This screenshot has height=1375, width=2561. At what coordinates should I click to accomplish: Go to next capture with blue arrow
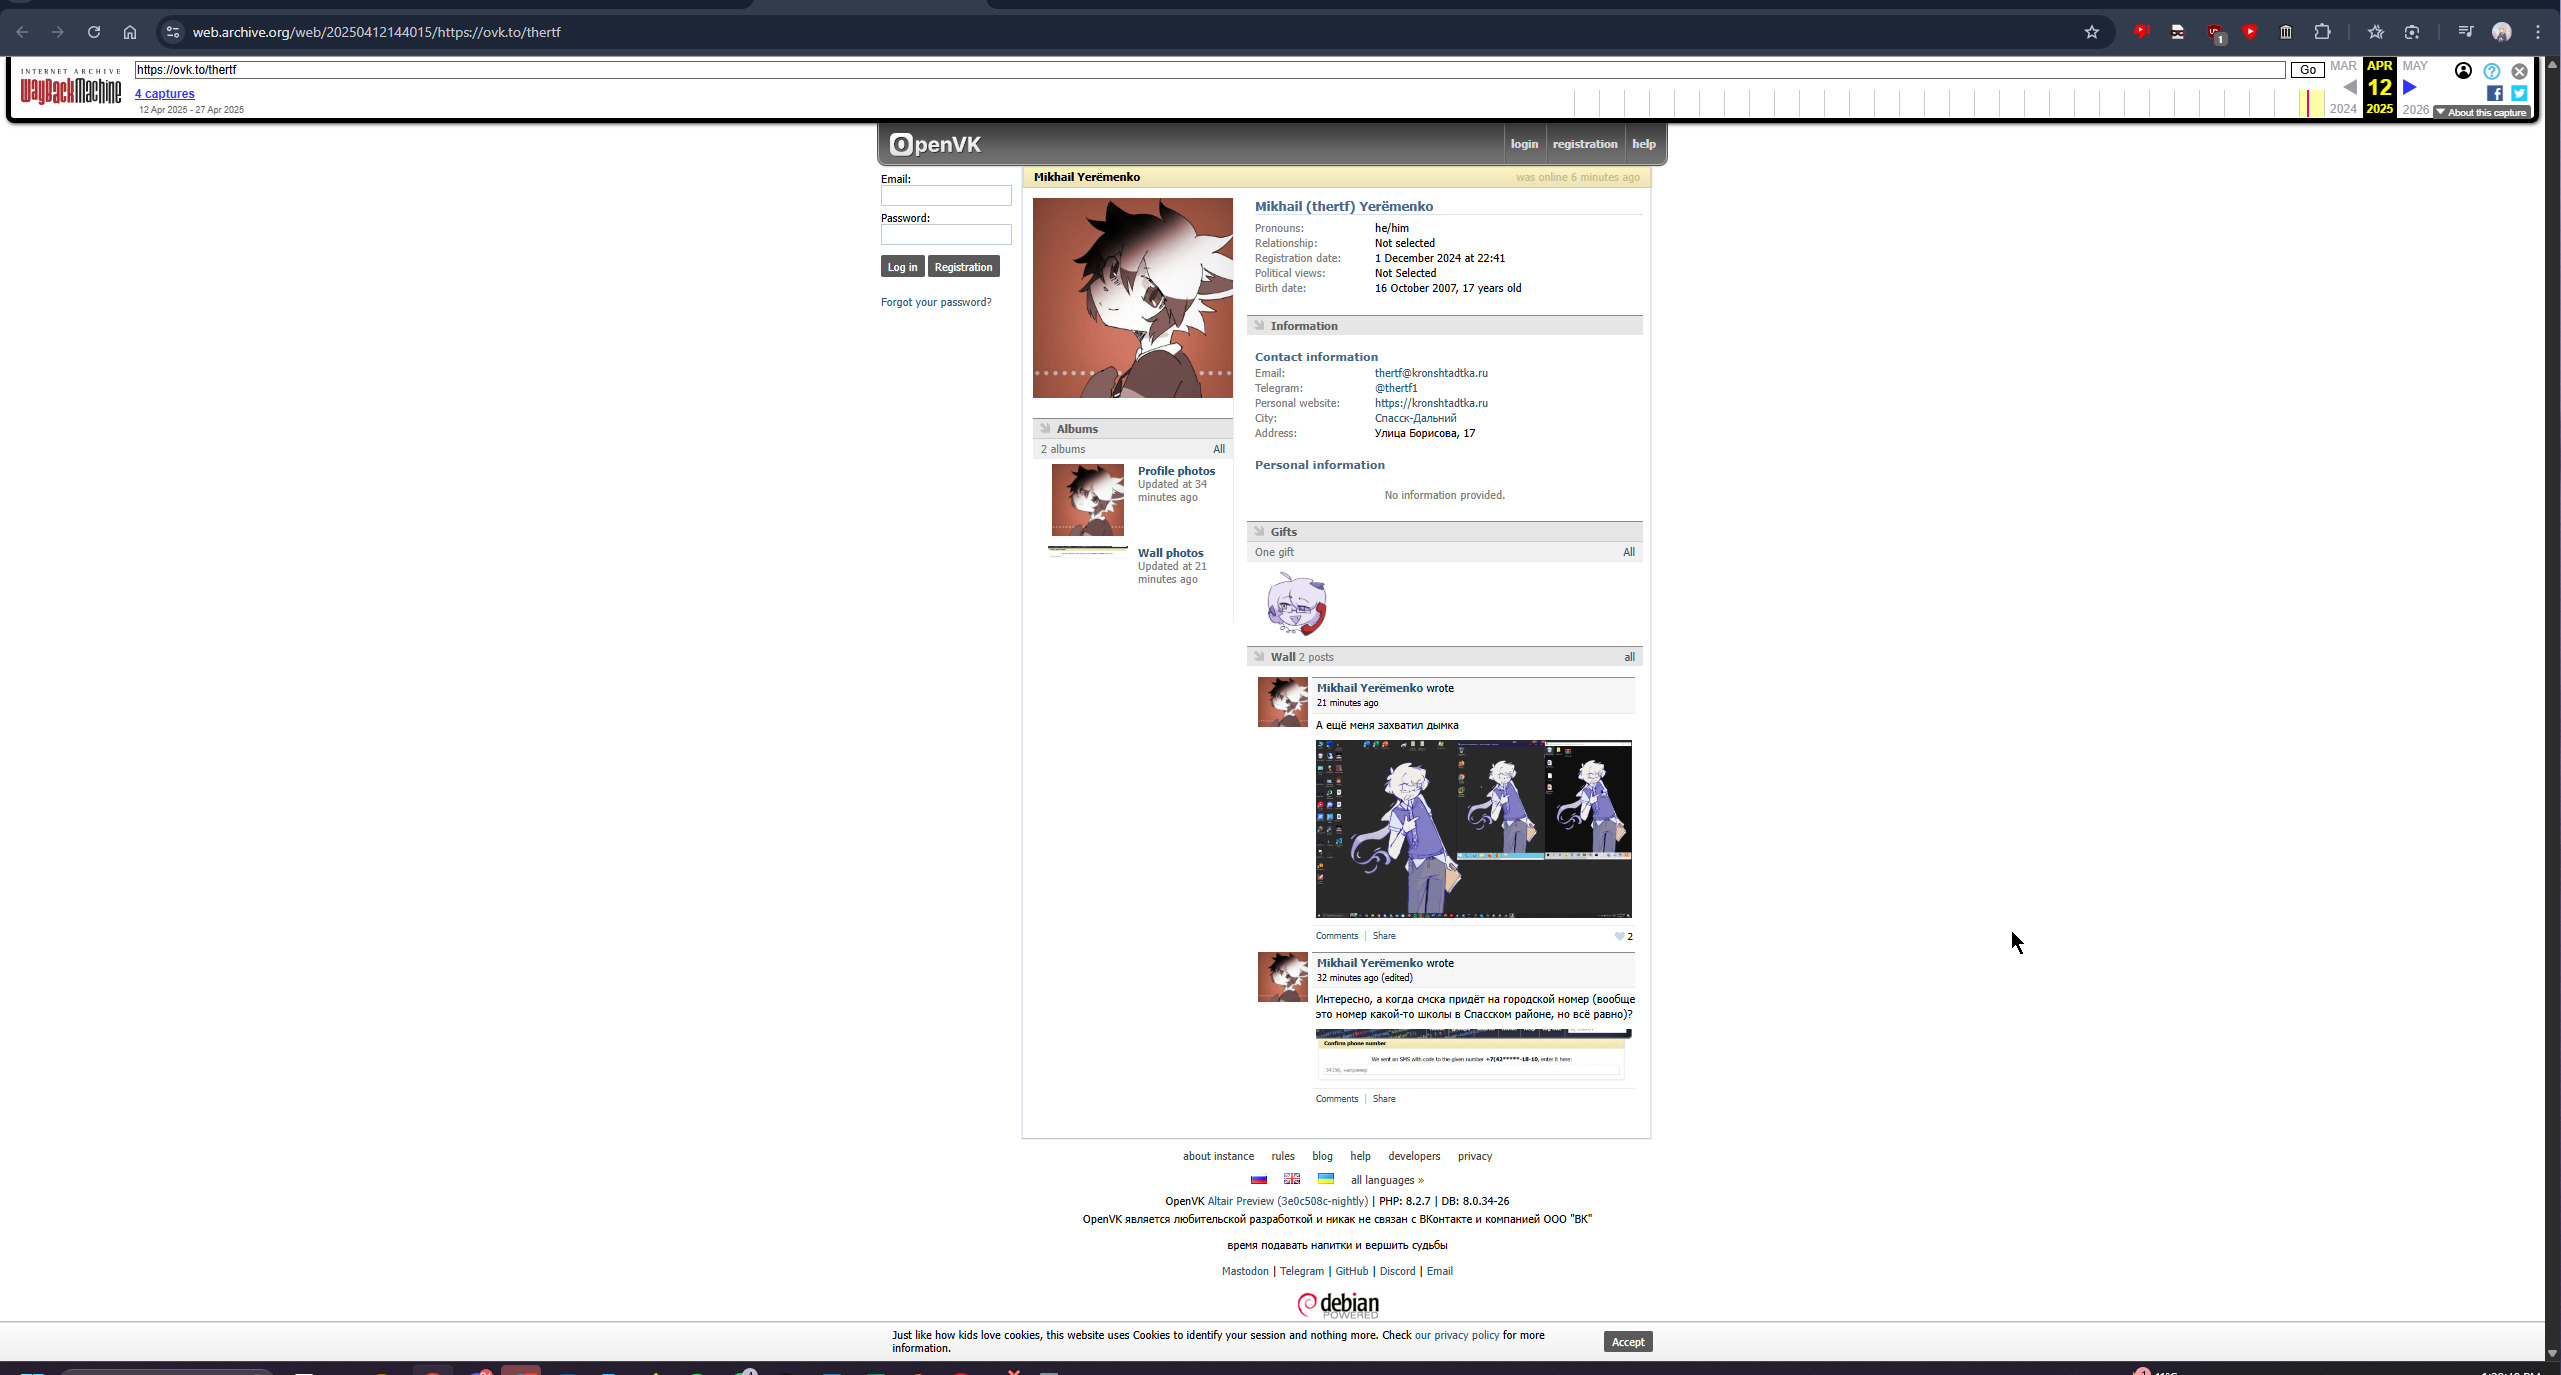2410,87
